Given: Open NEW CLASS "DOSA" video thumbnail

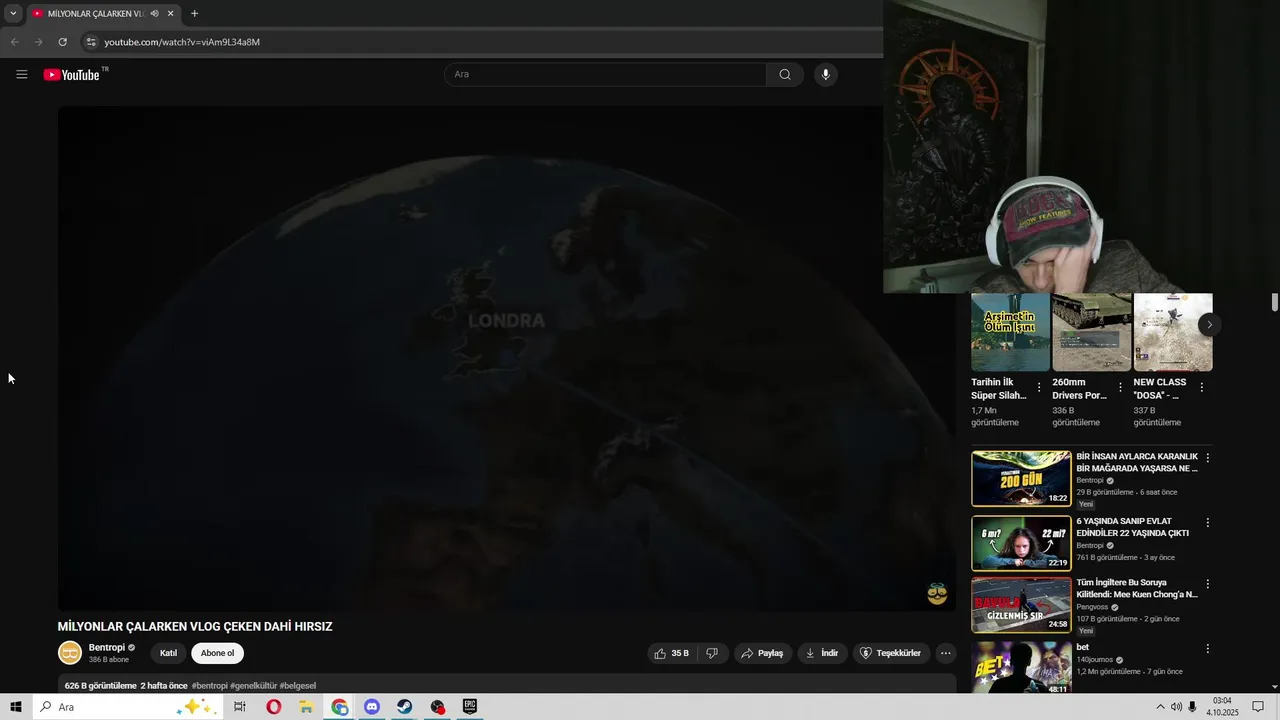Looking at the screenshot, I should [1172, 332].
